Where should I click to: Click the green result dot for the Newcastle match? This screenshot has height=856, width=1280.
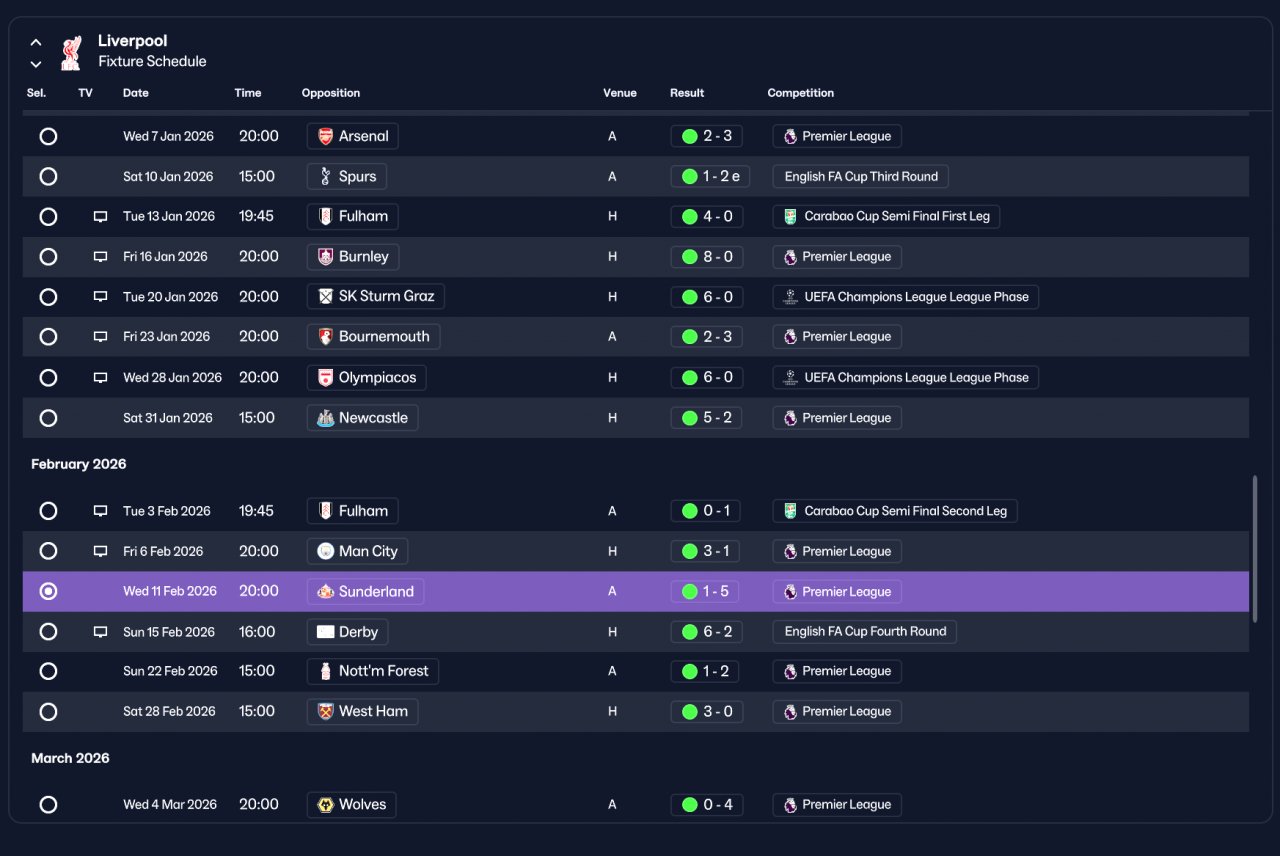point(689,418)
